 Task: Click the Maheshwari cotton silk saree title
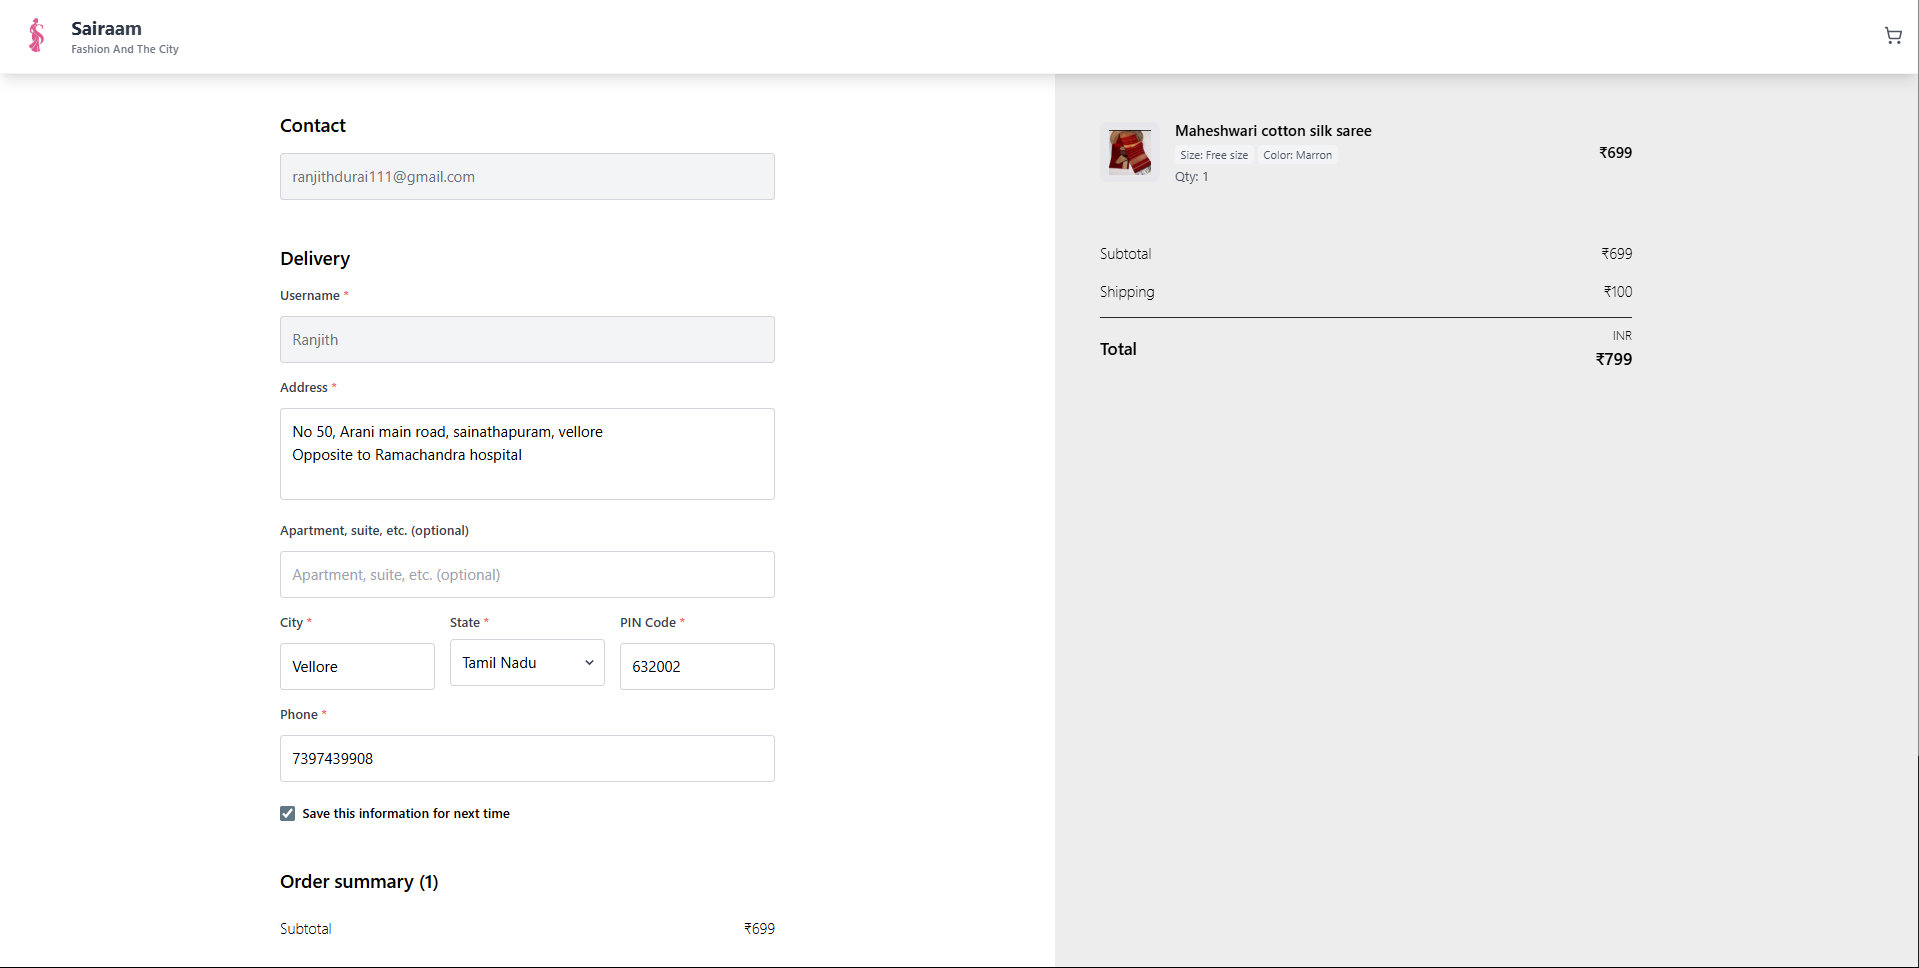click(x=1272, y=131)
